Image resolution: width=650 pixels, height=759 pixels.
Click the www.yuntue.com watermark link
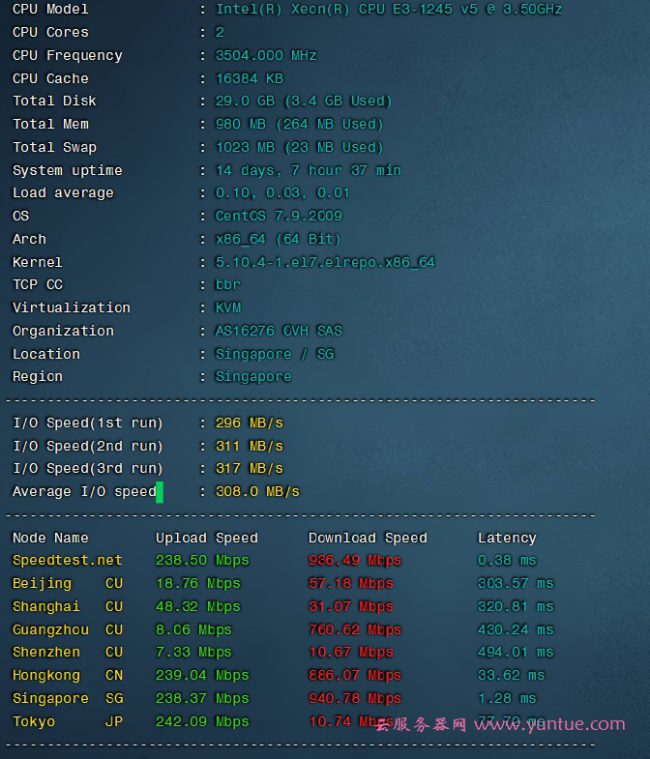[549, 724]
